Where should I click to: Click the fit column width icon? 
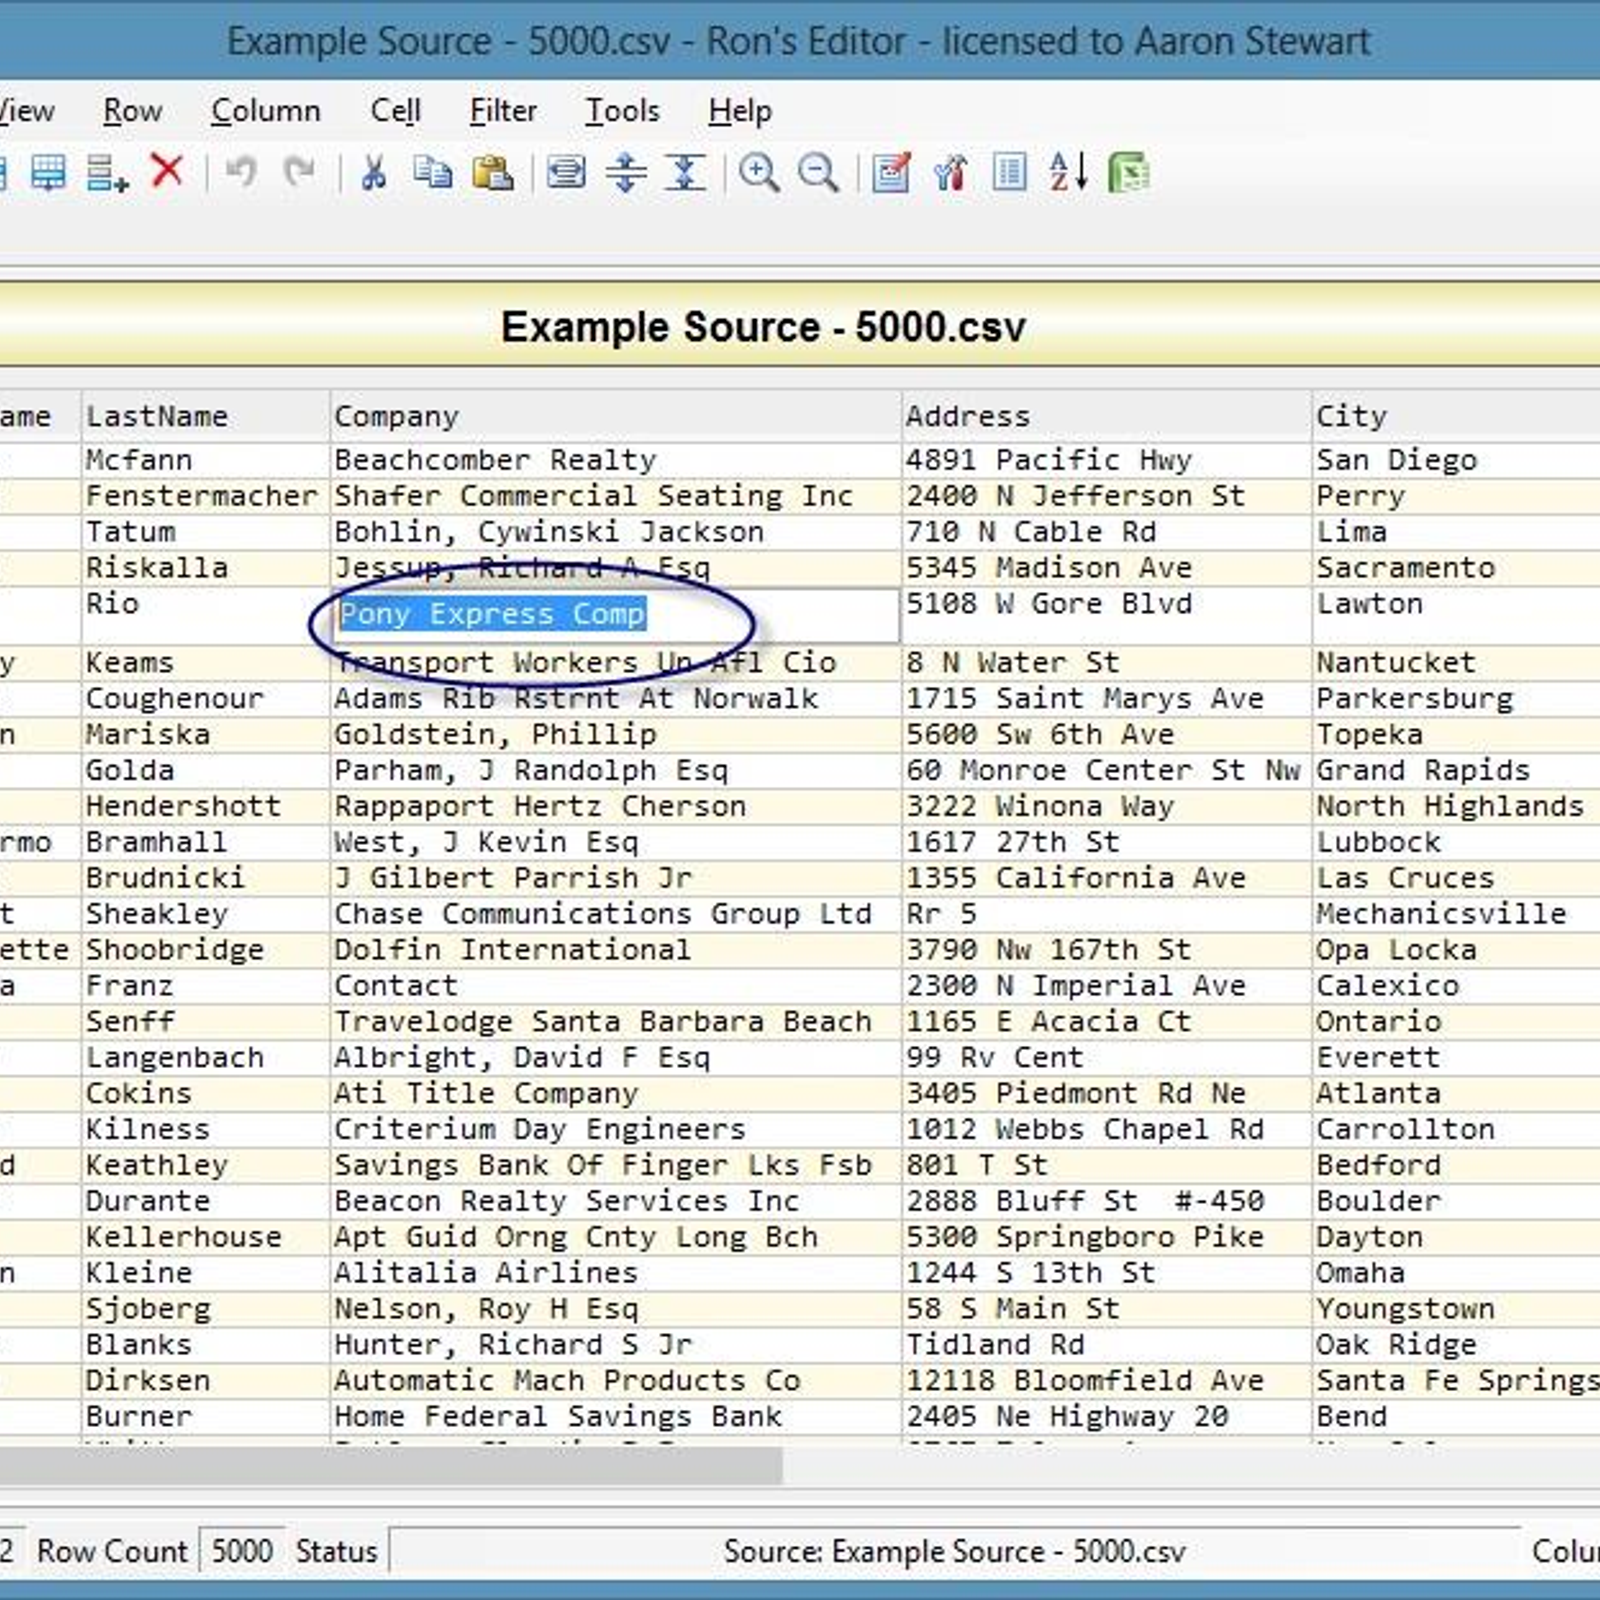pyautogui.click(x=566, y=173)
